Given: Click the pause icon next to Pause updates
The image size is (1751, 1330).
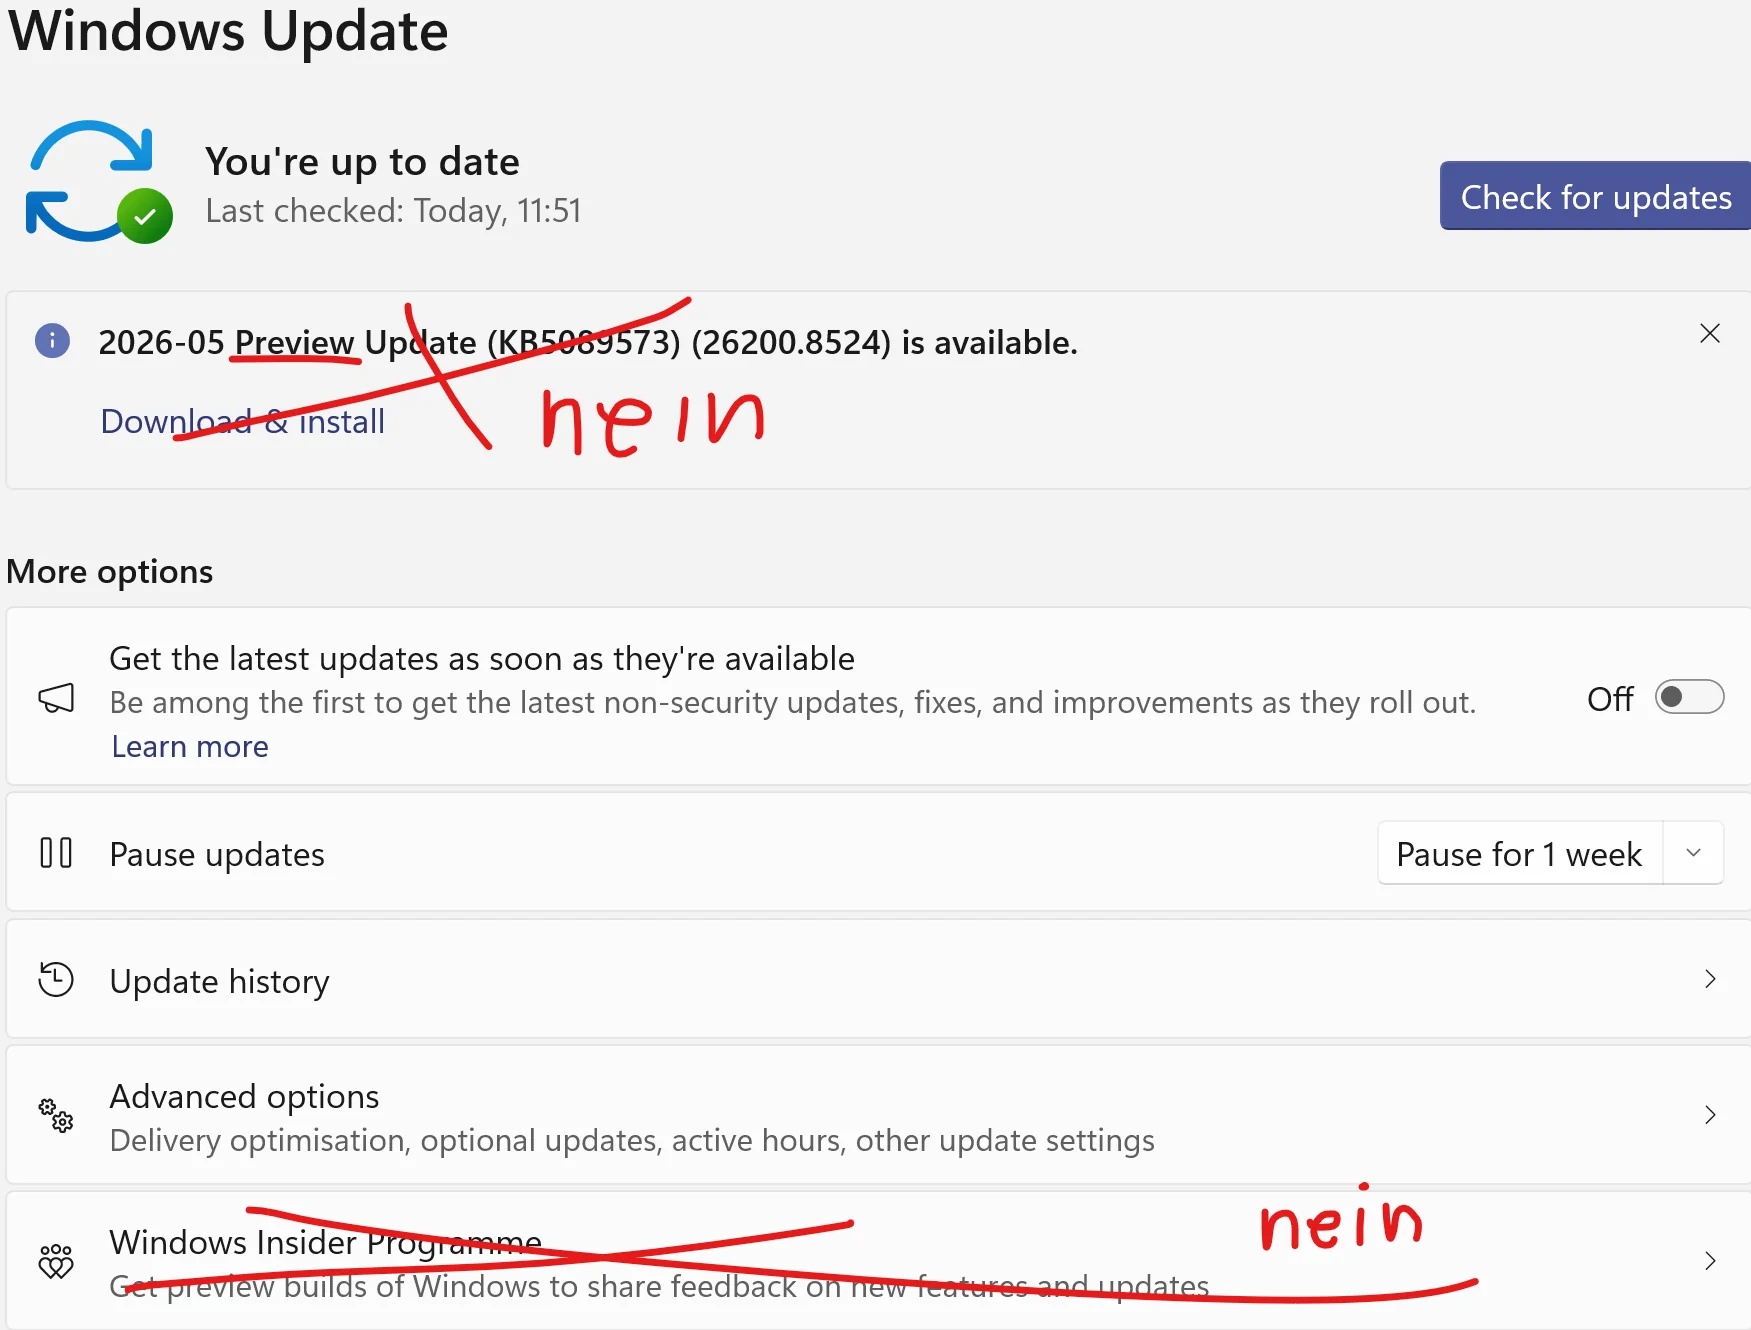Looking at the screenshot, I should 56,853.
